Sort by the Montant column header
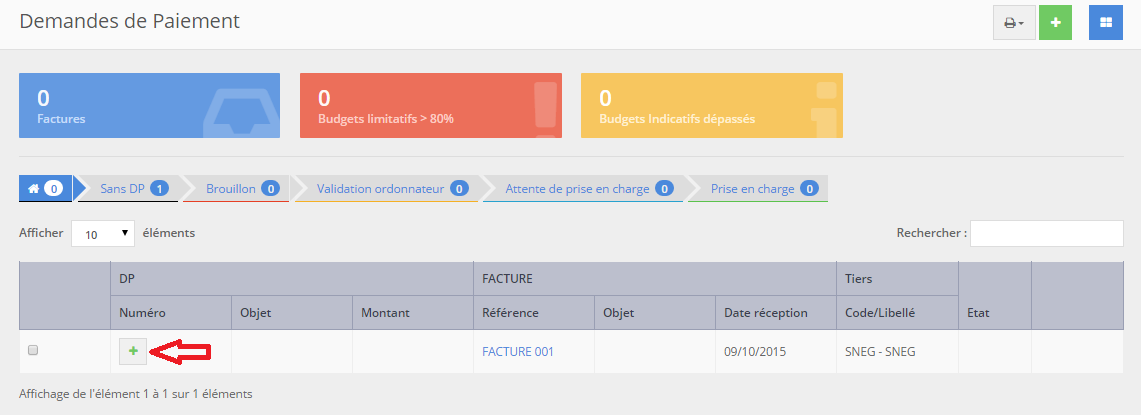The image size is (1141, 415). (385, 313)
